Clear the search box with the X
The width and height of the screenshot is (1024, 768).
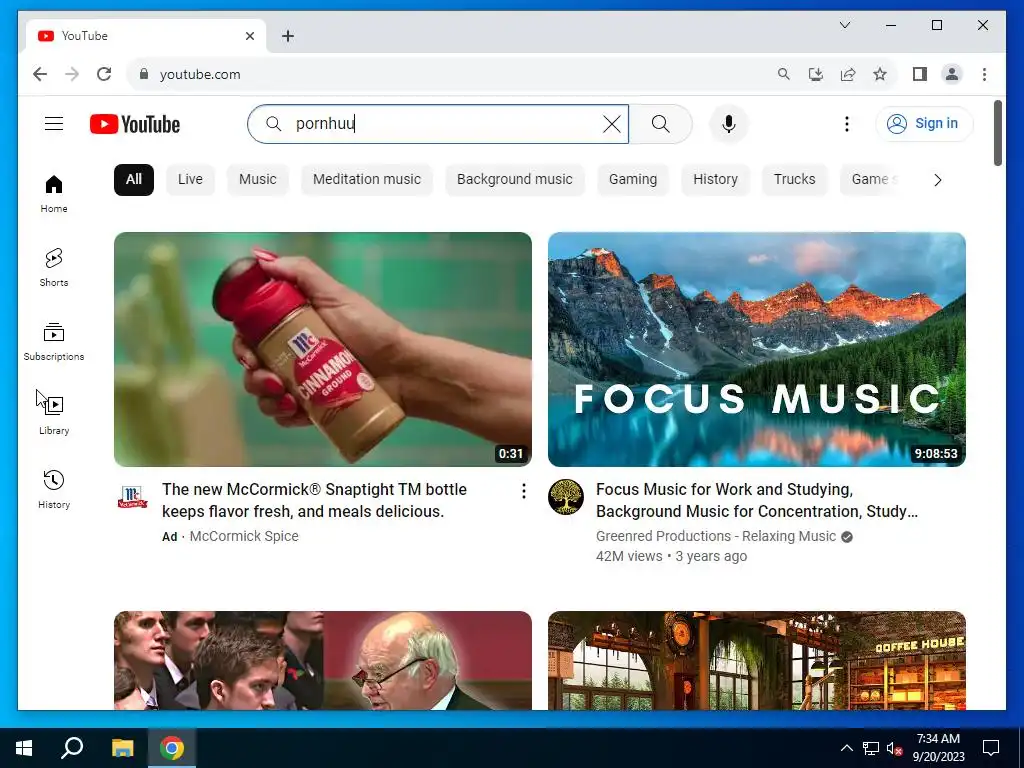pyautogui.click(x=612, y=123)
